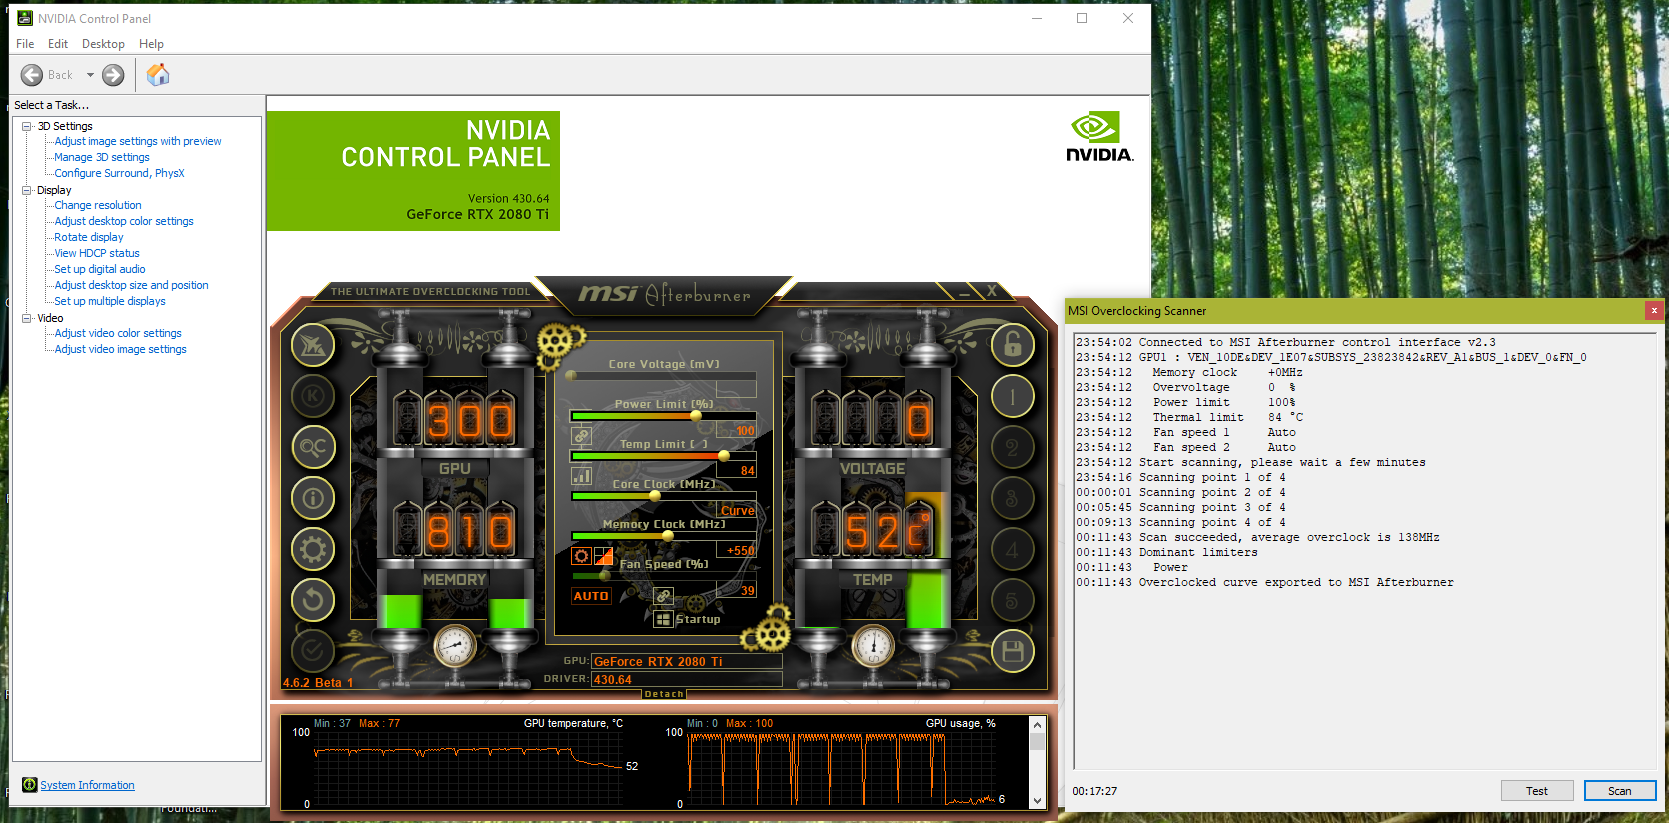Viewport: 1669px width, 823px height.
Task: Click the Memory Clock +550 value field
Action: pos(737,551)
